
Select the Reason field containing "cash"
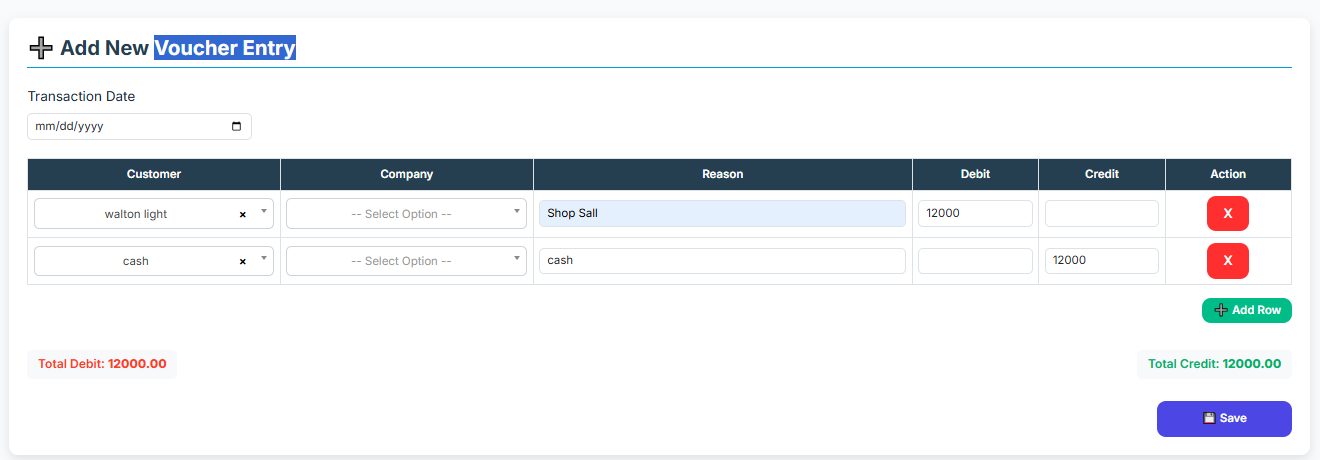[x=722, y=261]
